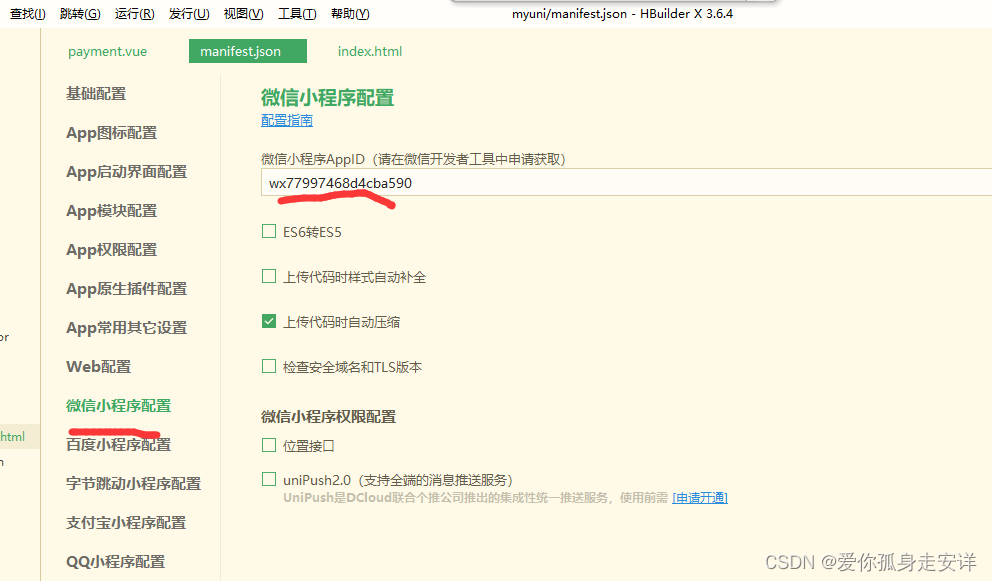Click the WeChat AppID input field
Viewport: 992px width, 581px height.
(500, 183)
